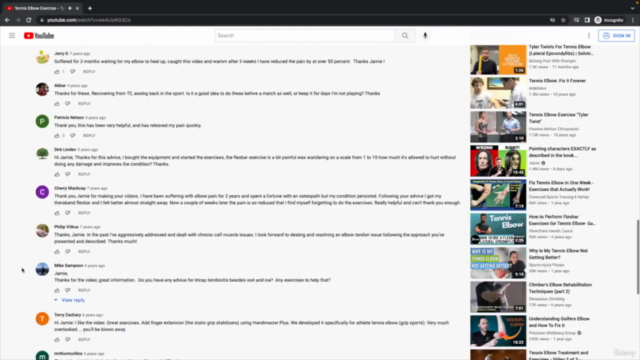Dislike Dirk Linden's comment

click(x=67, y=174)
